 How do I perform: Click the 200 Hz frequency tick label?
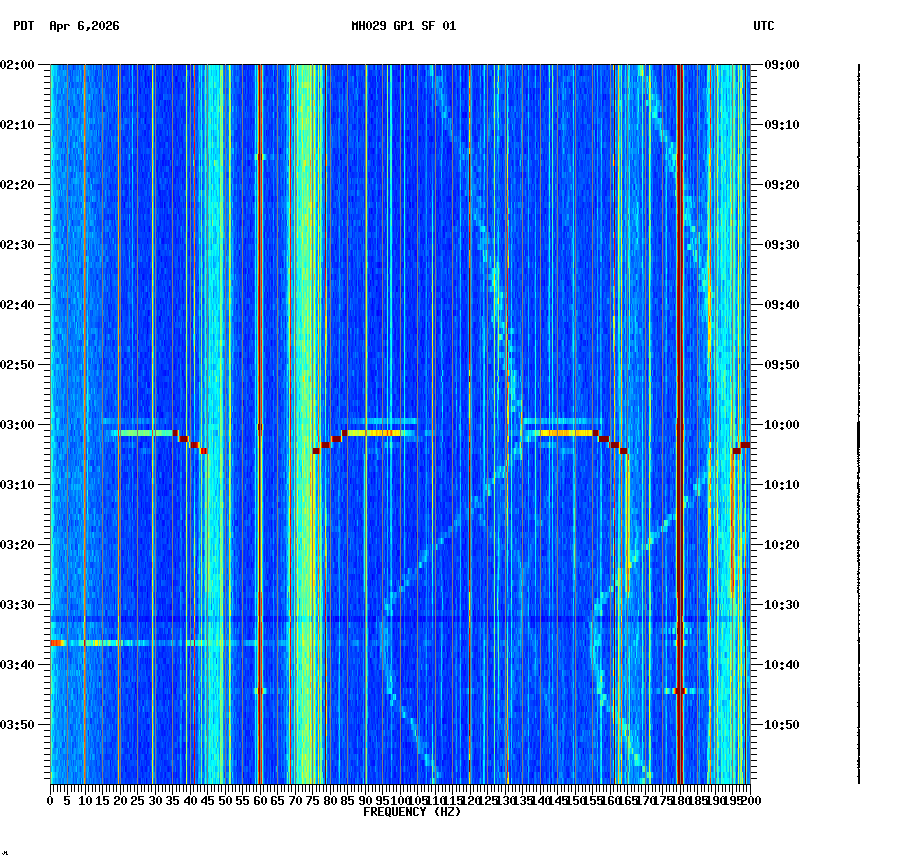tap(748, 800)
